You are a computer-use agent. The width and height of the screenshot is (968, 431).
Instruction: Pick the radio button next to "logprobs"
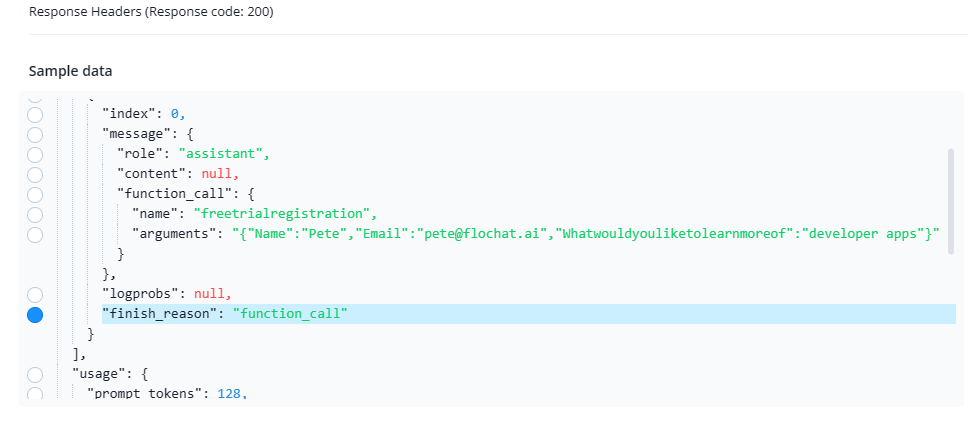[x=35, y=294]
